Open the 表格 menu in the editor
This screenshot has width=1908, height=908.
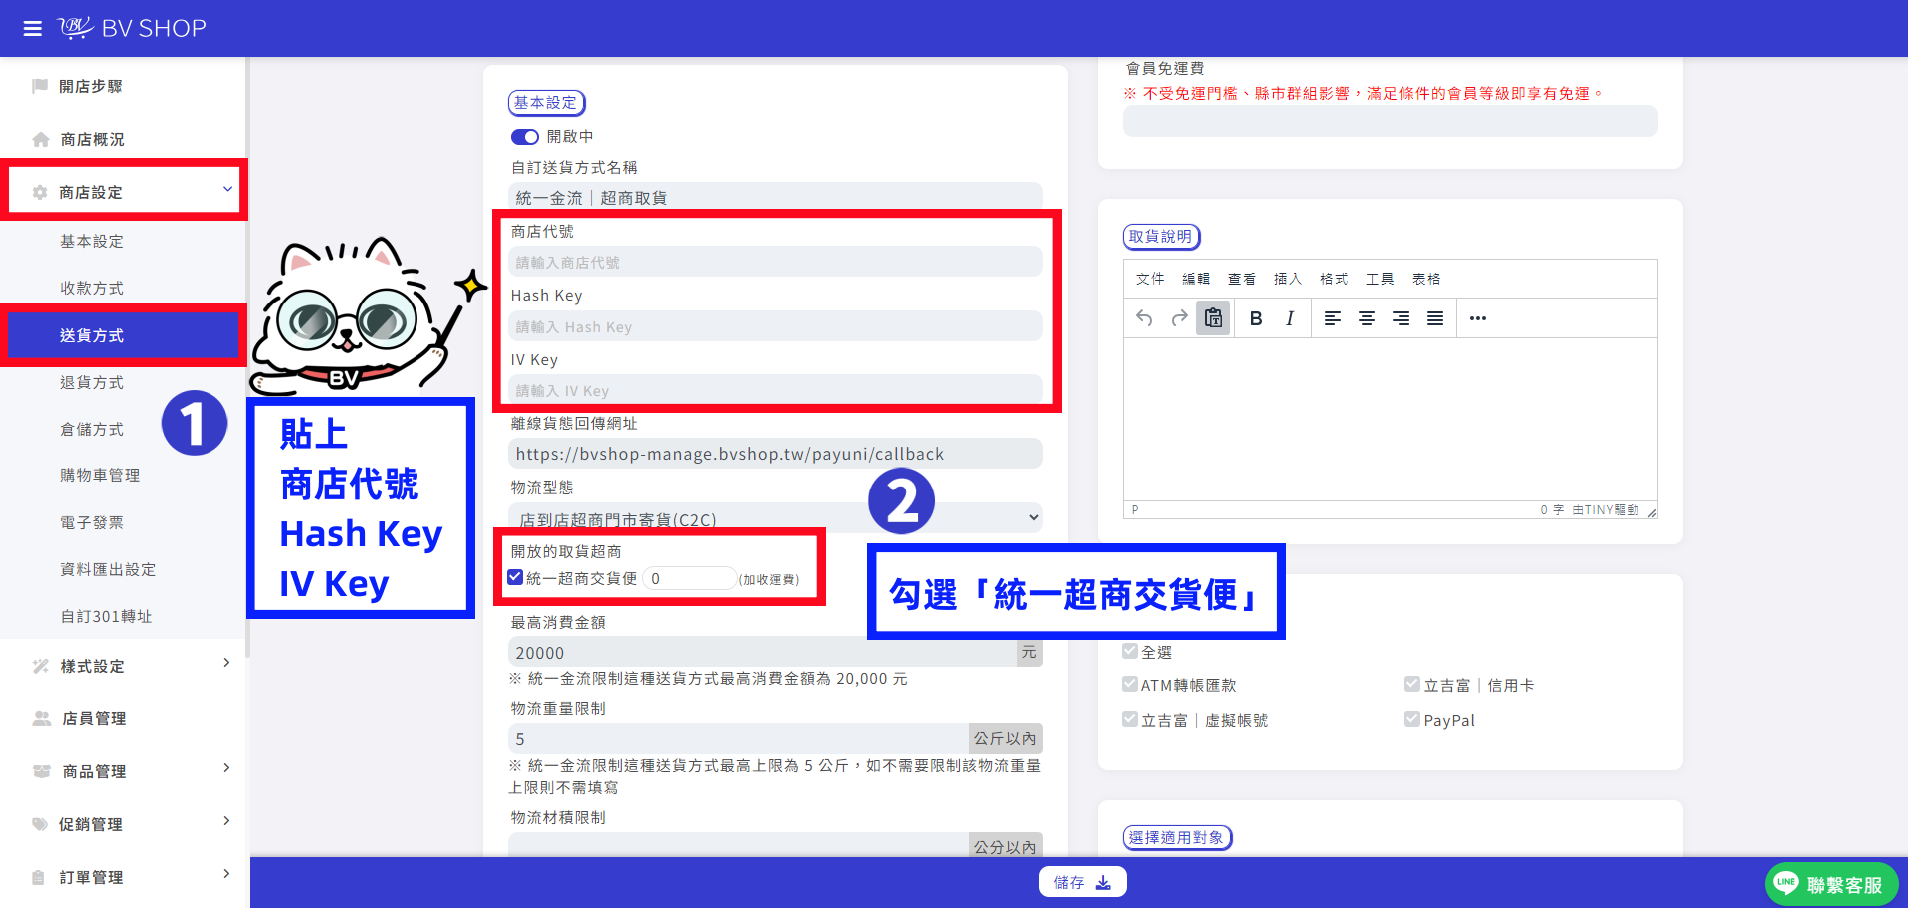[x=1426, y=279]
